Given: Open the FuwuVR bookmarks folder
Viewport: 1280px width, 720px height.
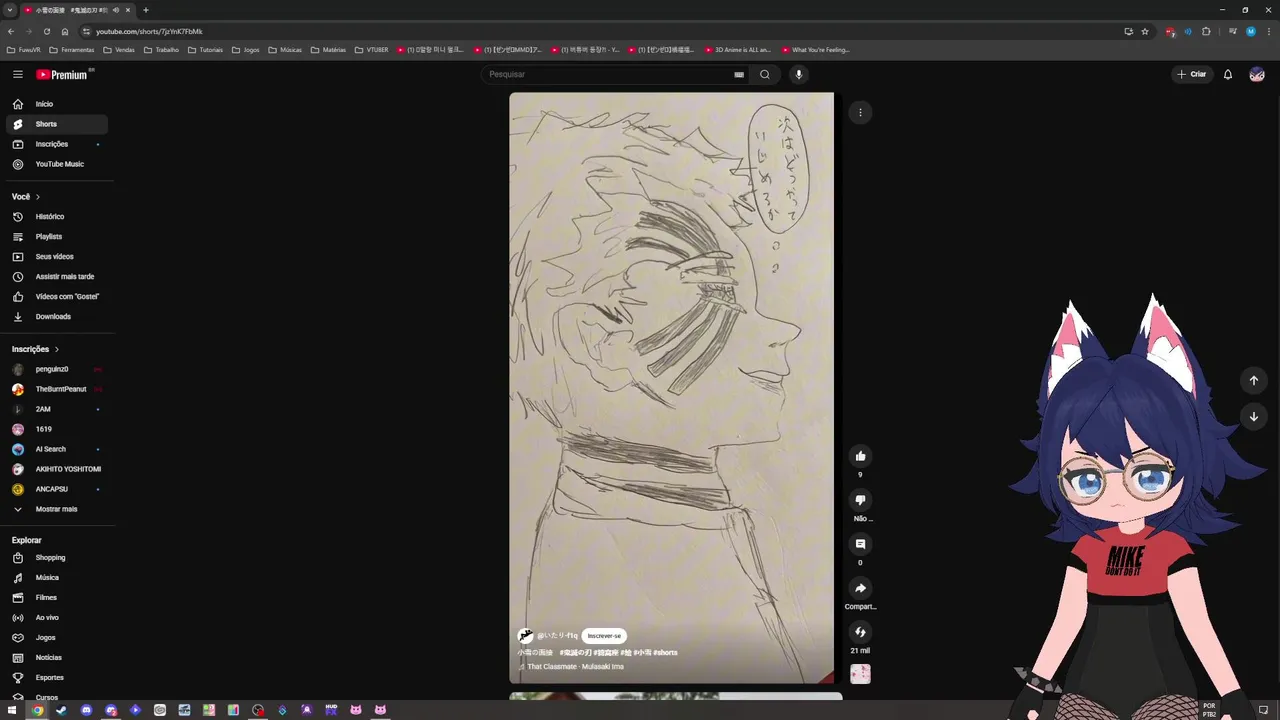Looking at the screenshot, I should (24, 49).
